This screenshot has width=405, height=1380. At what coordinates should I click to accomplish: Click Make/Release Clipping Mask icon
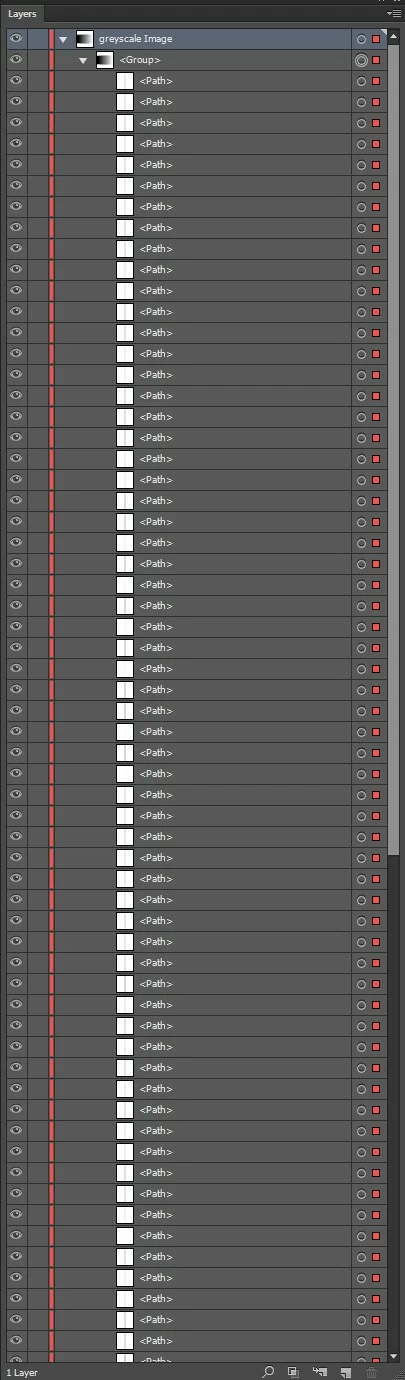pos(293,1372)
